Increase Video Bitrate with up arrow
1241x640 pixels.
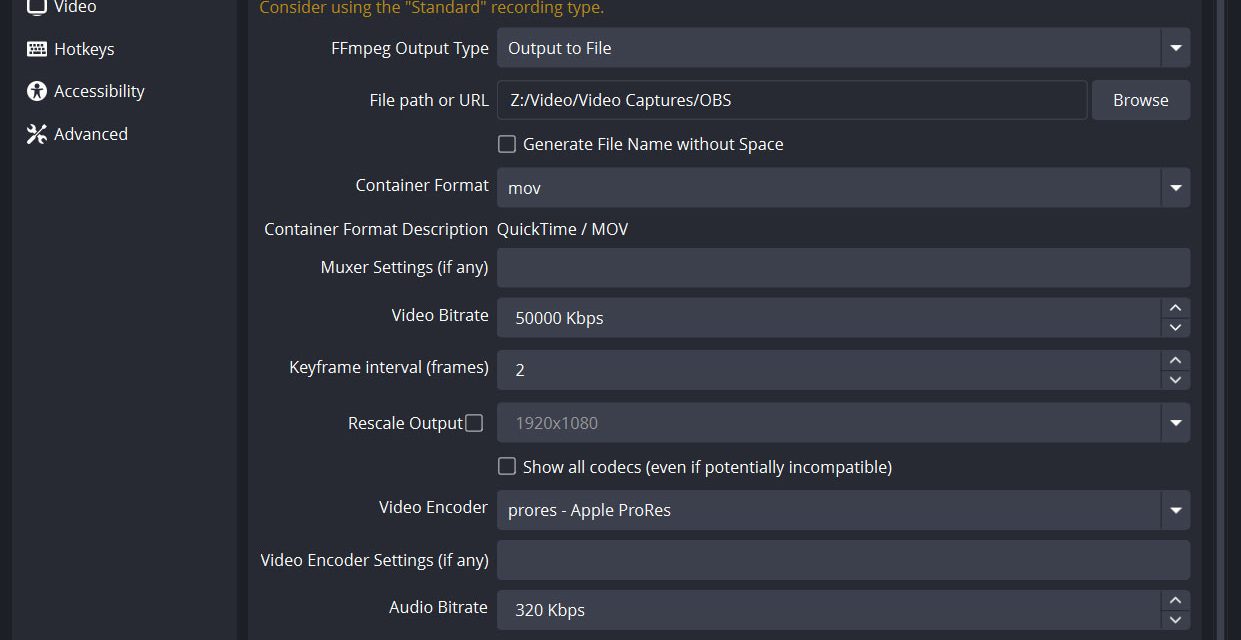(x=1175, y=308)
